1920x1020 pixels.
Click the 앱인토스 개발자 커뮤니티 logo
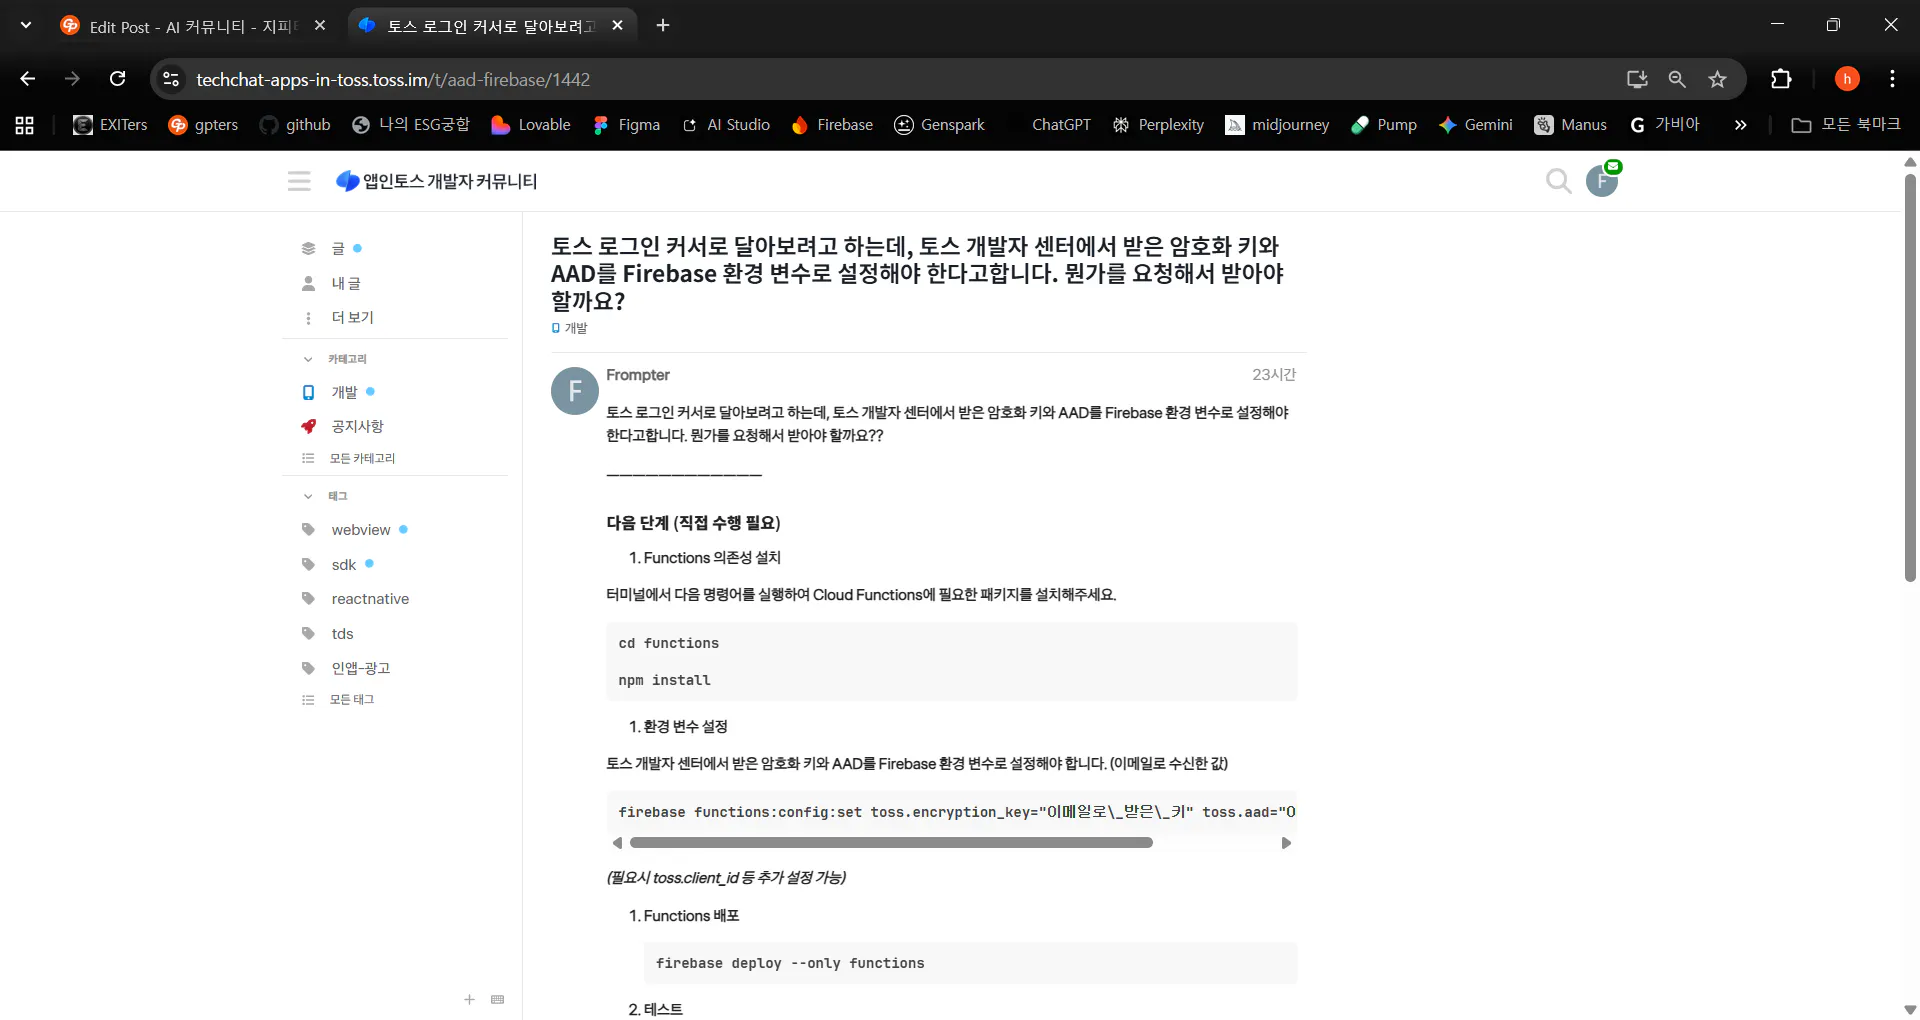click(x=437, y=181)
